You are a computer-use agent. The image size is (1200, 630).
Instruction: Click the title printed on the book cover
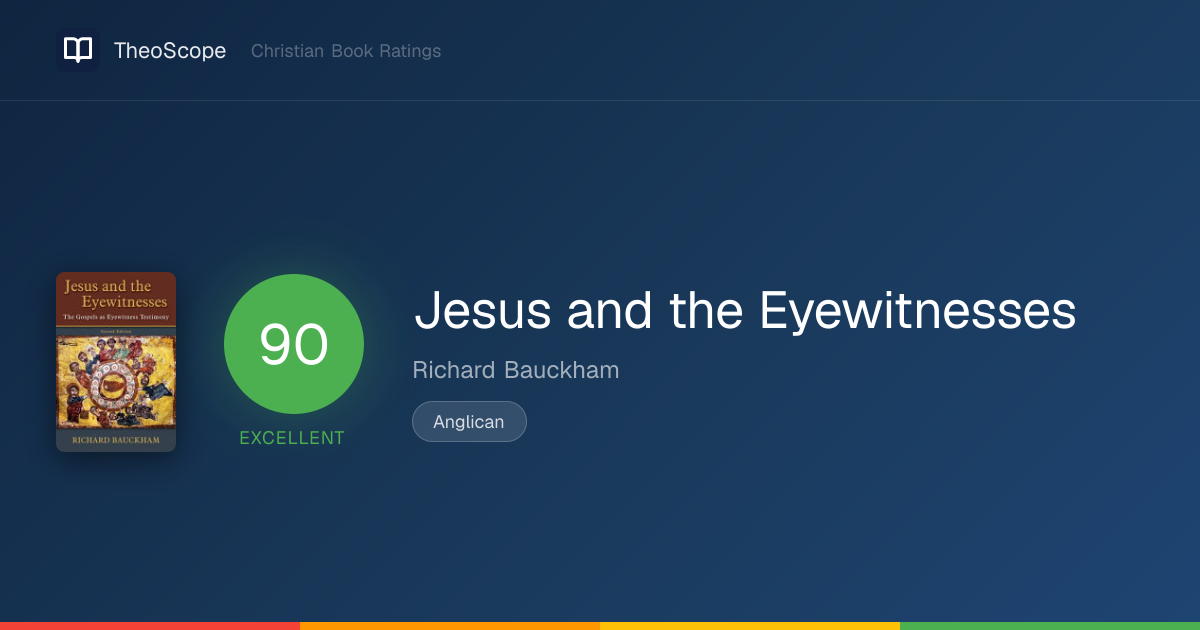click(116, 294)
